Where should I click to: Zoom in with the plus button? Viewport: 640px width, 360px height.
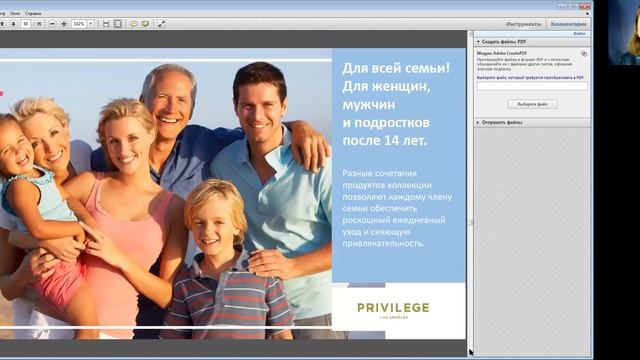[64, 24]
